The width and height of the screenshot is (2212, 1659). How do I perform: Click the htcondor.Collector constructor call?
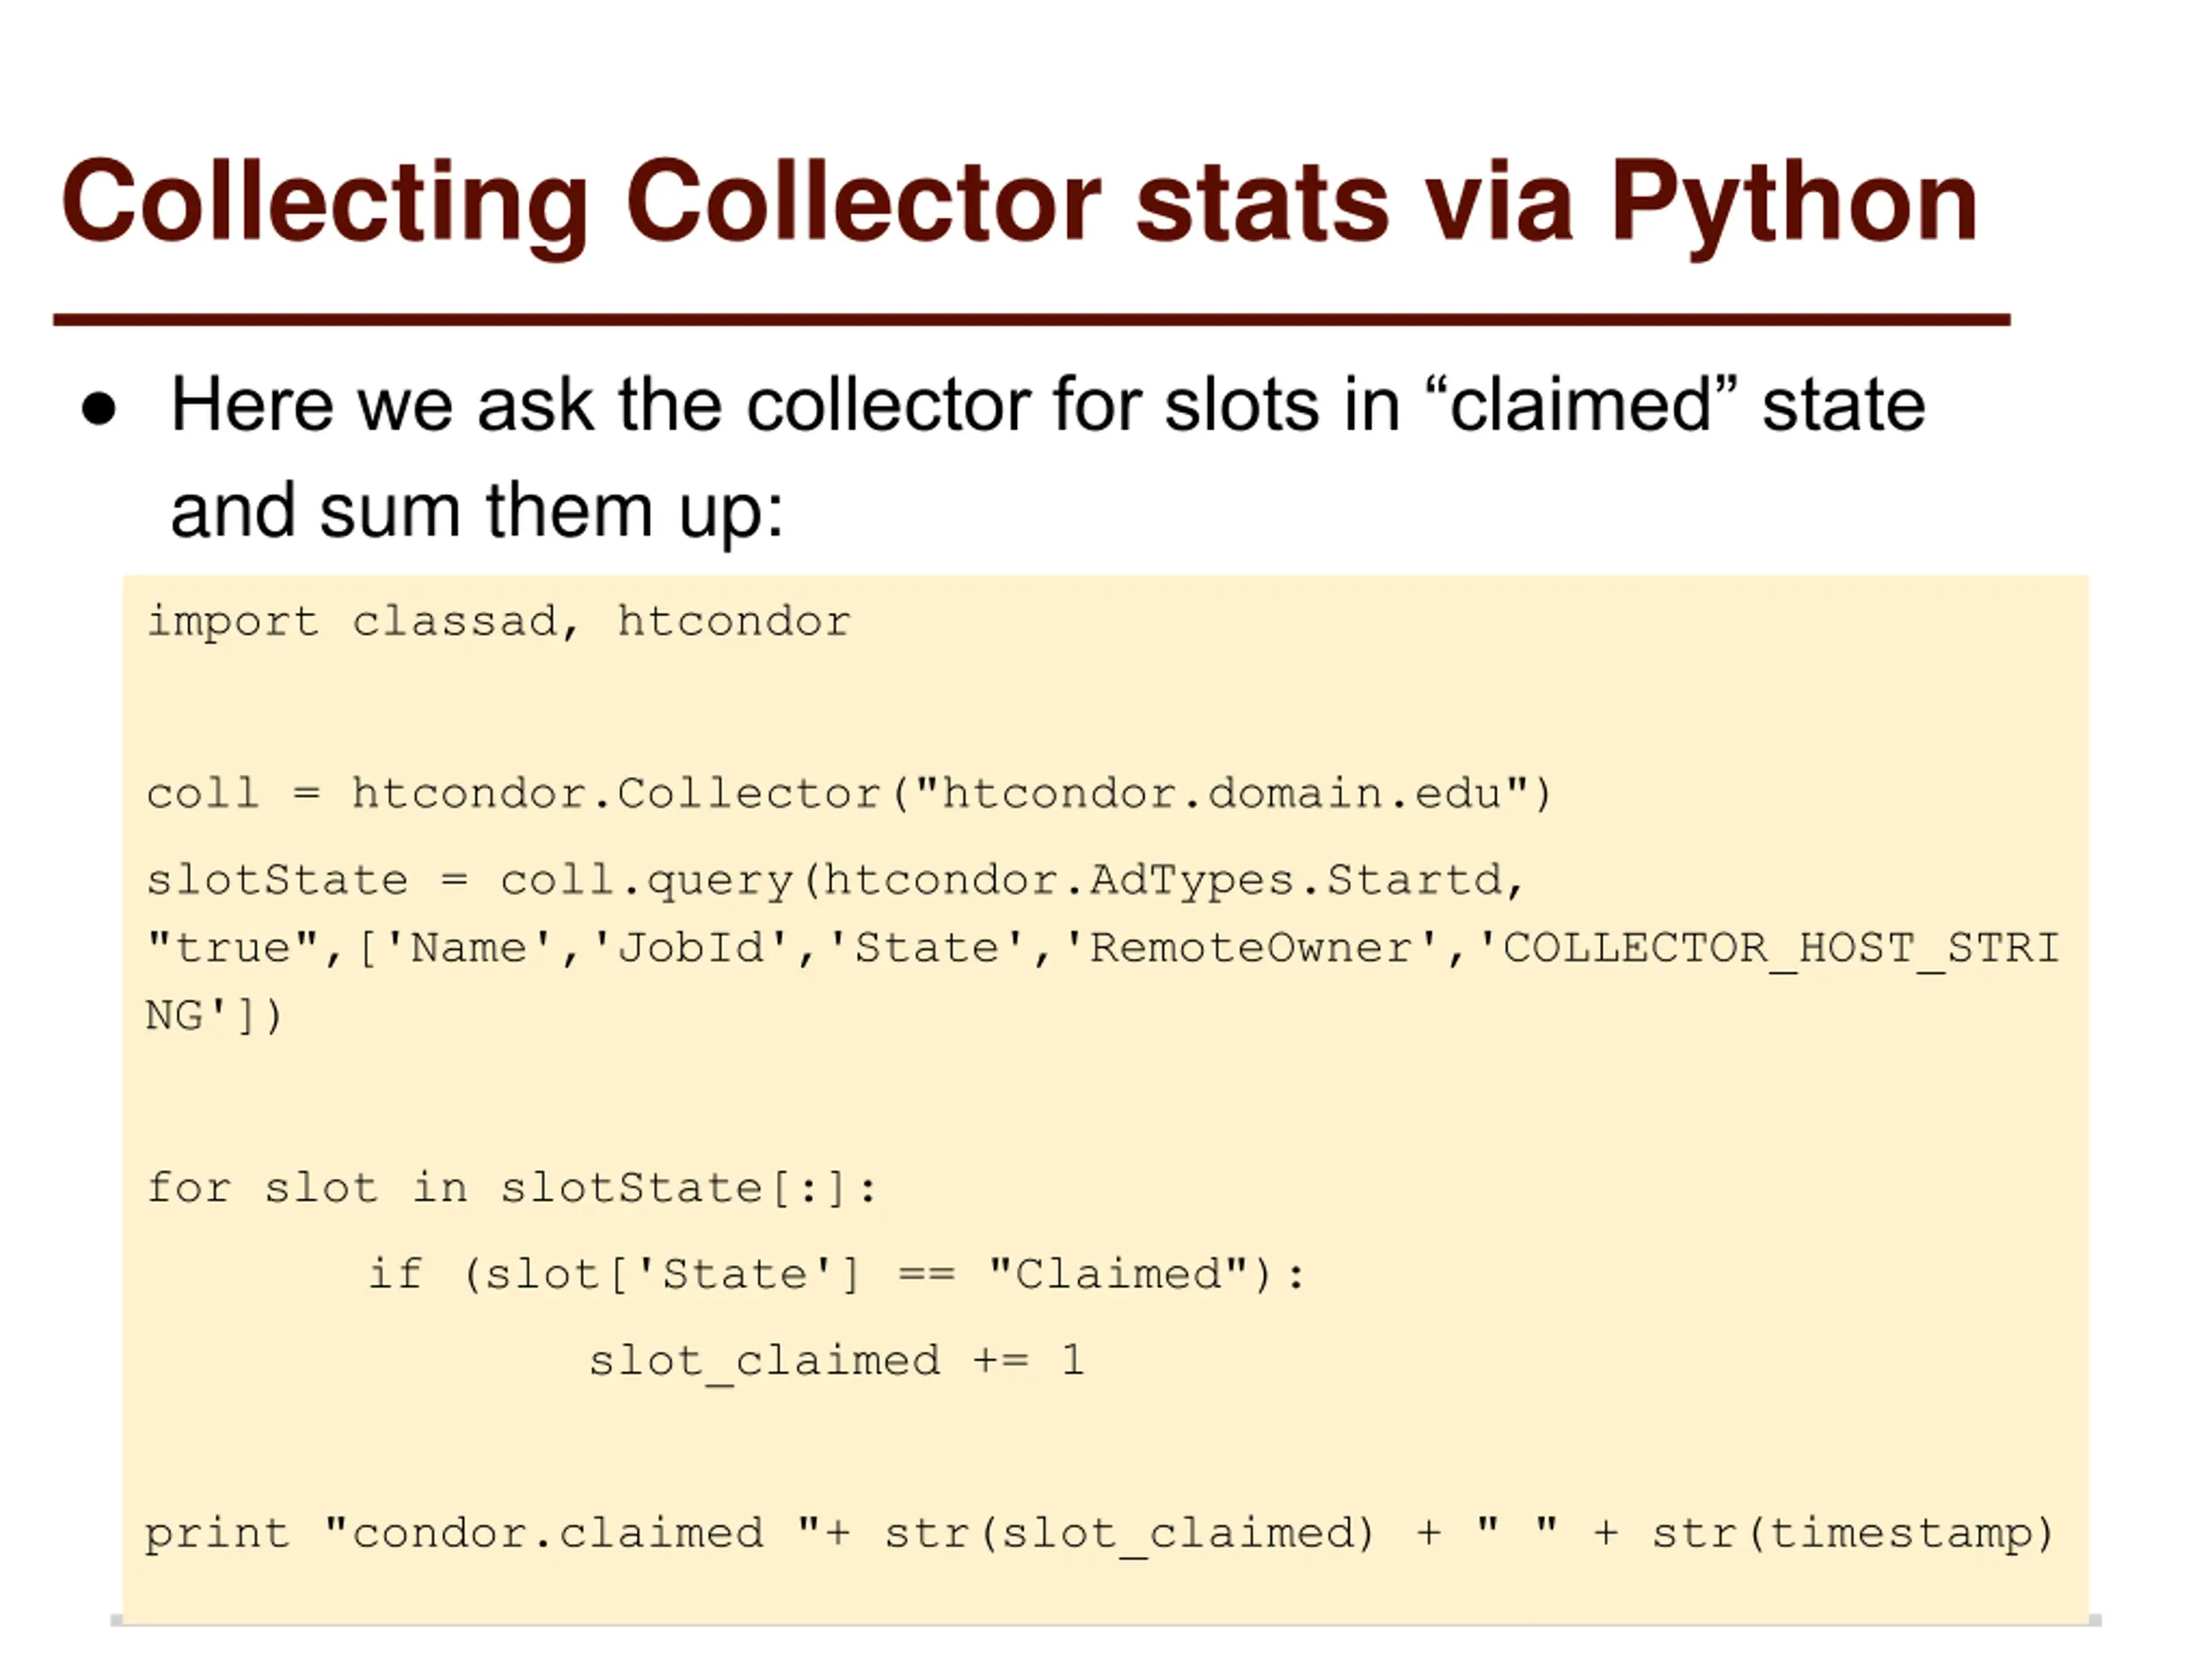tap(950, 794)
